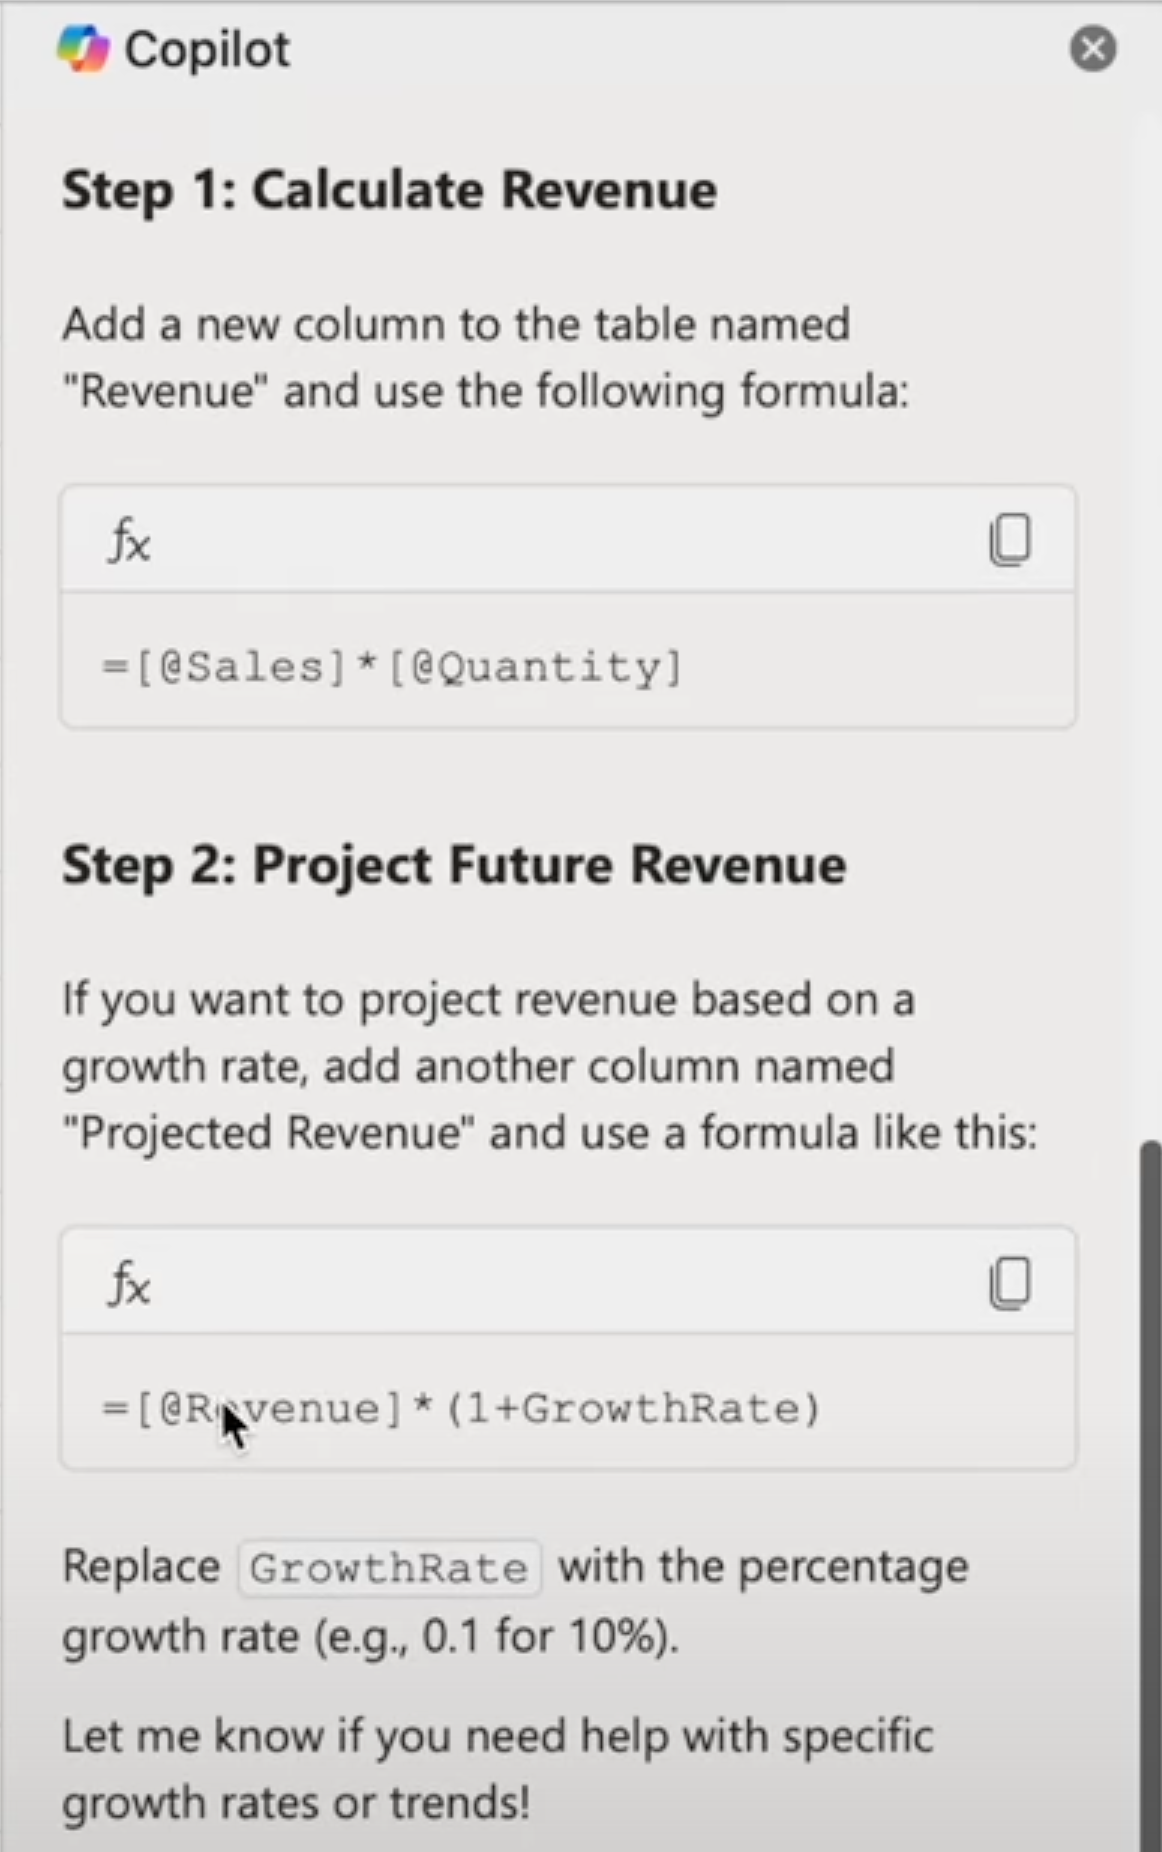
Task: Close the Copilot pane
Action: coord(1092,48)
